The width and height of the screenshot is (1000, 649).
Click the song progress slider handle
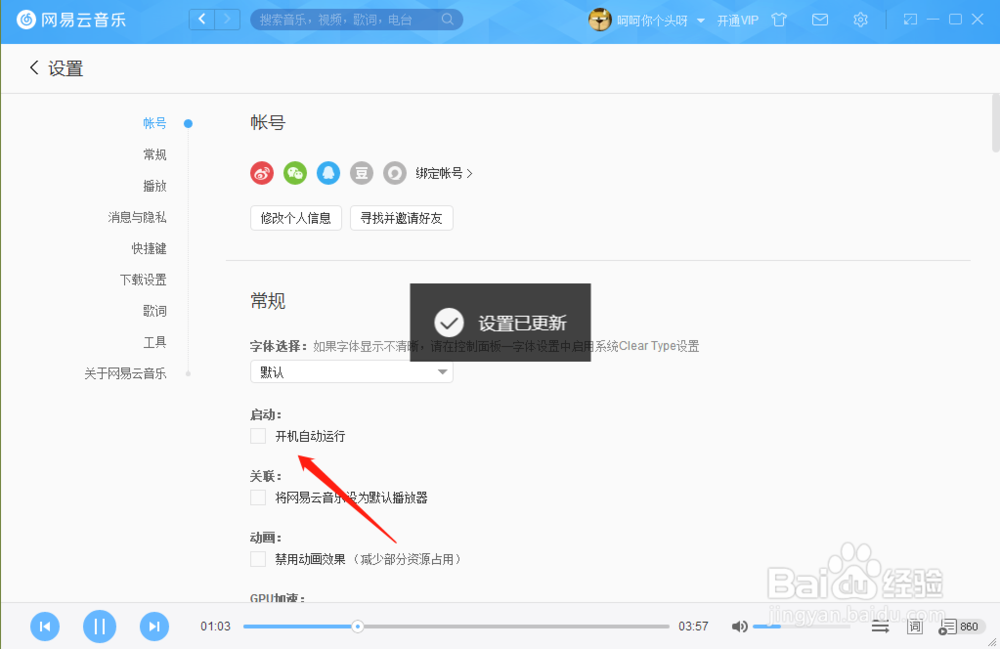358,627
